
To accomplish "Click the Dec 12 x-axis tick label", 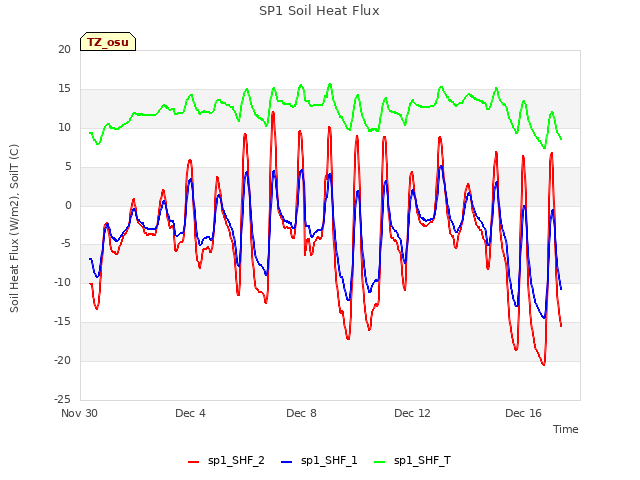I will (x=412, y=413).
